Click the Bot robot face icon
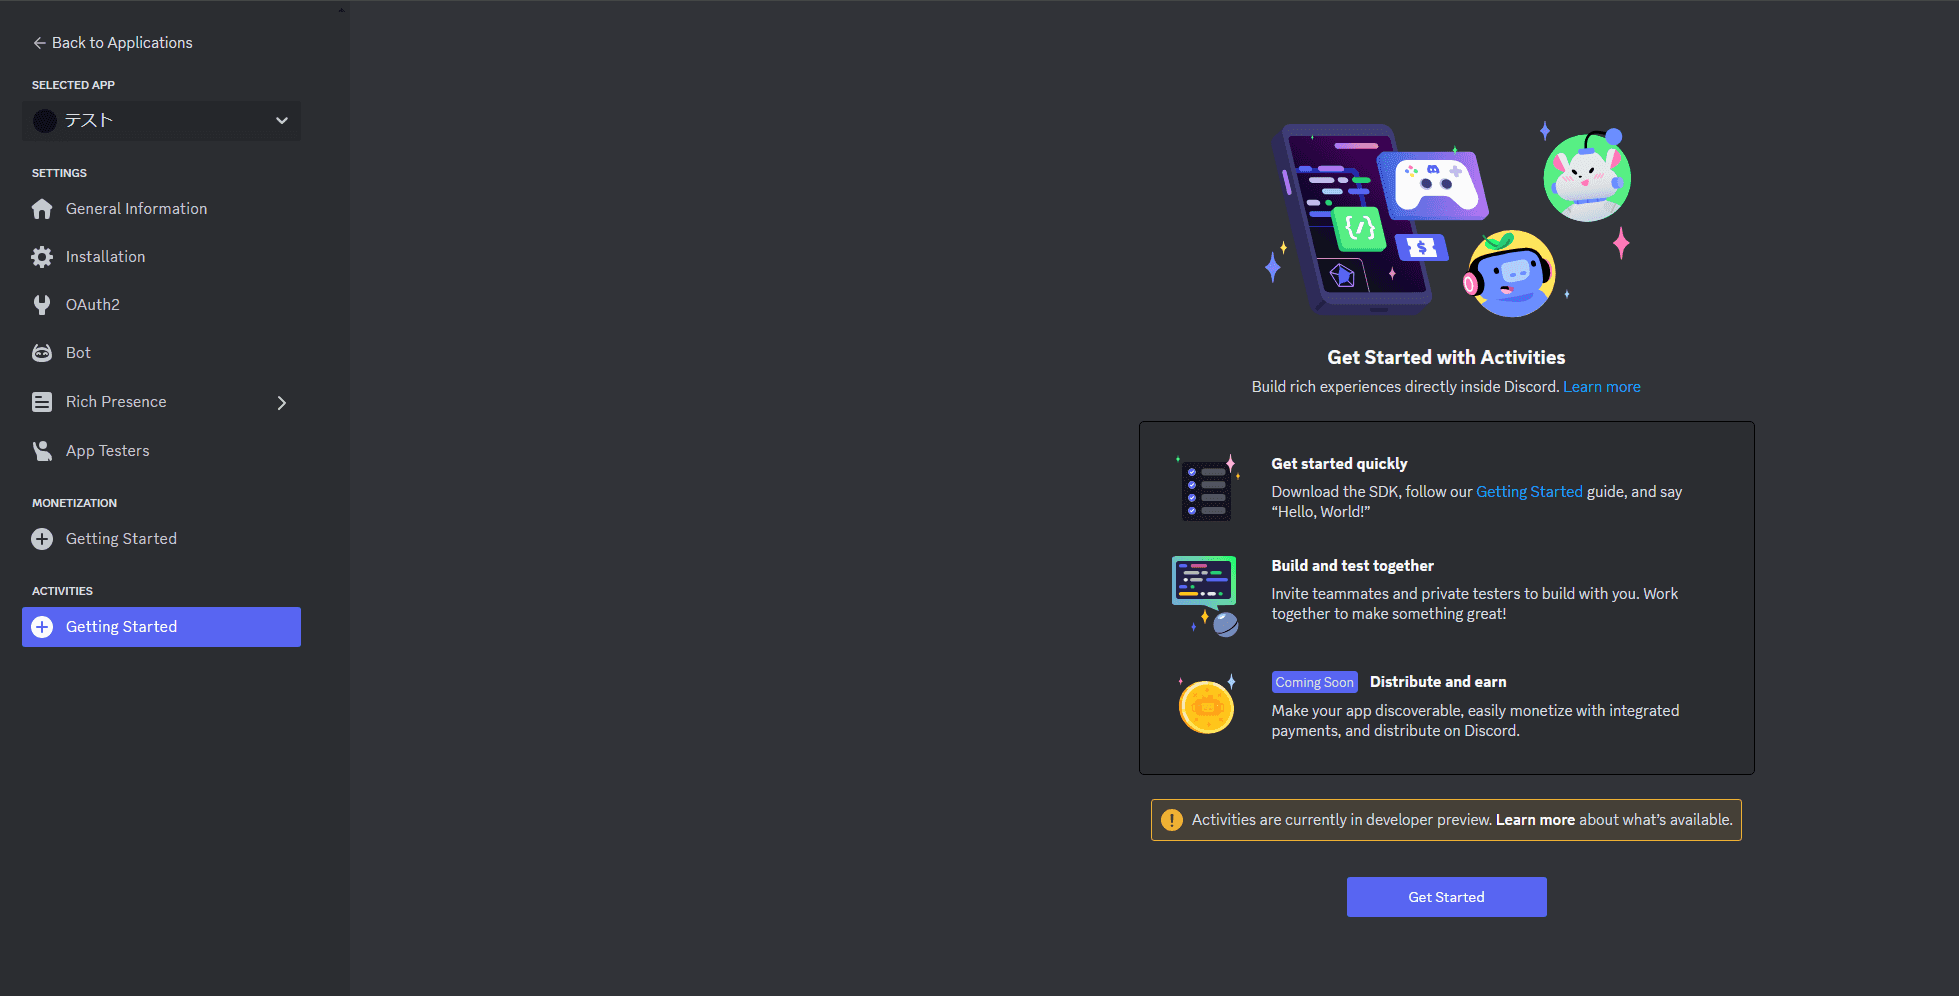 pyautogui.click(x=42, y=353)
